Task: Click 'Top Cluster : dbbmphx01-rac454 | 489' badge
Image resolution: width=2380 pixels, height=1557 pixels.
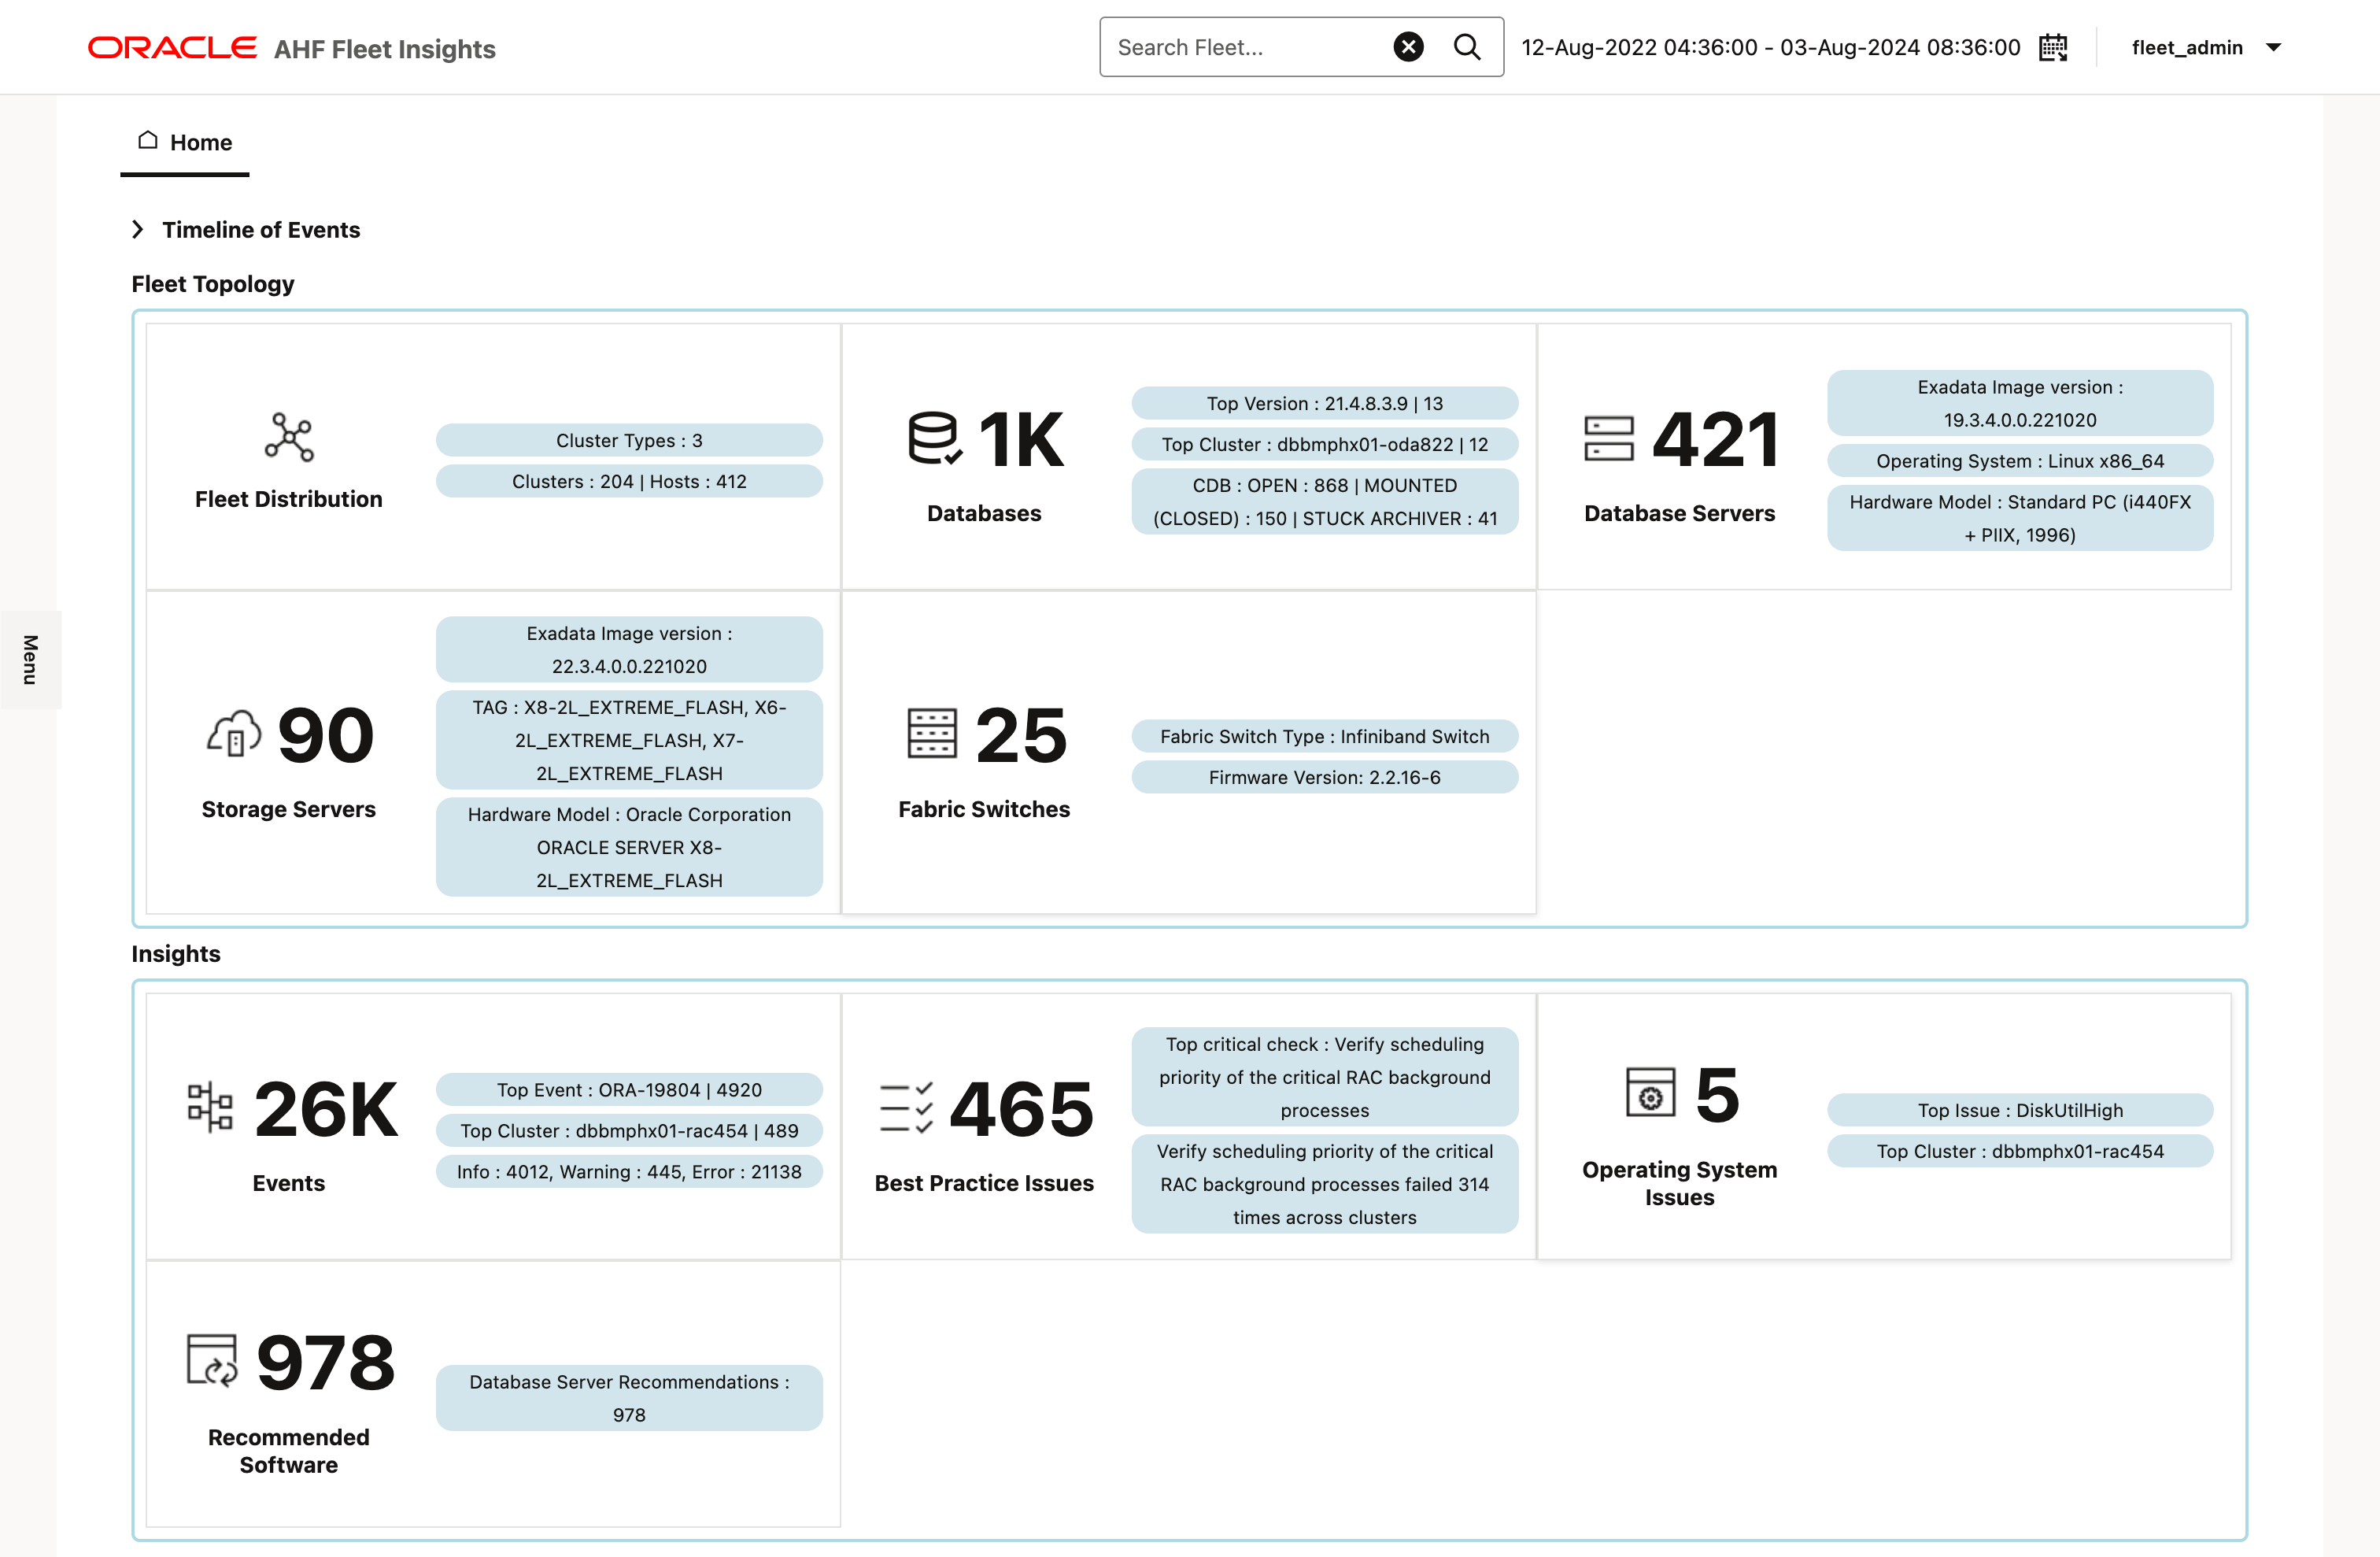Action: click(x=629, y=1131)
